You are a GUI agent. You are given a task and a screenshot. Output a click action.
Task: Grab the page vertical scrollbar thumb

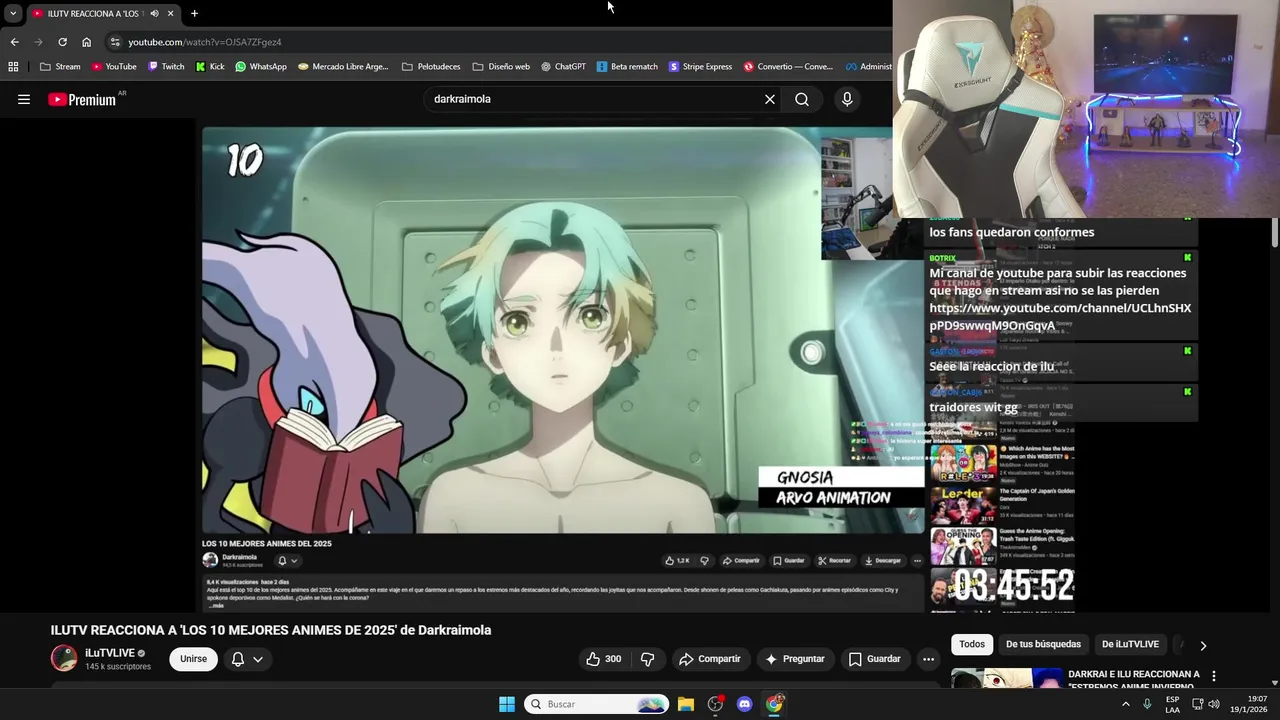click(1275, 231)
